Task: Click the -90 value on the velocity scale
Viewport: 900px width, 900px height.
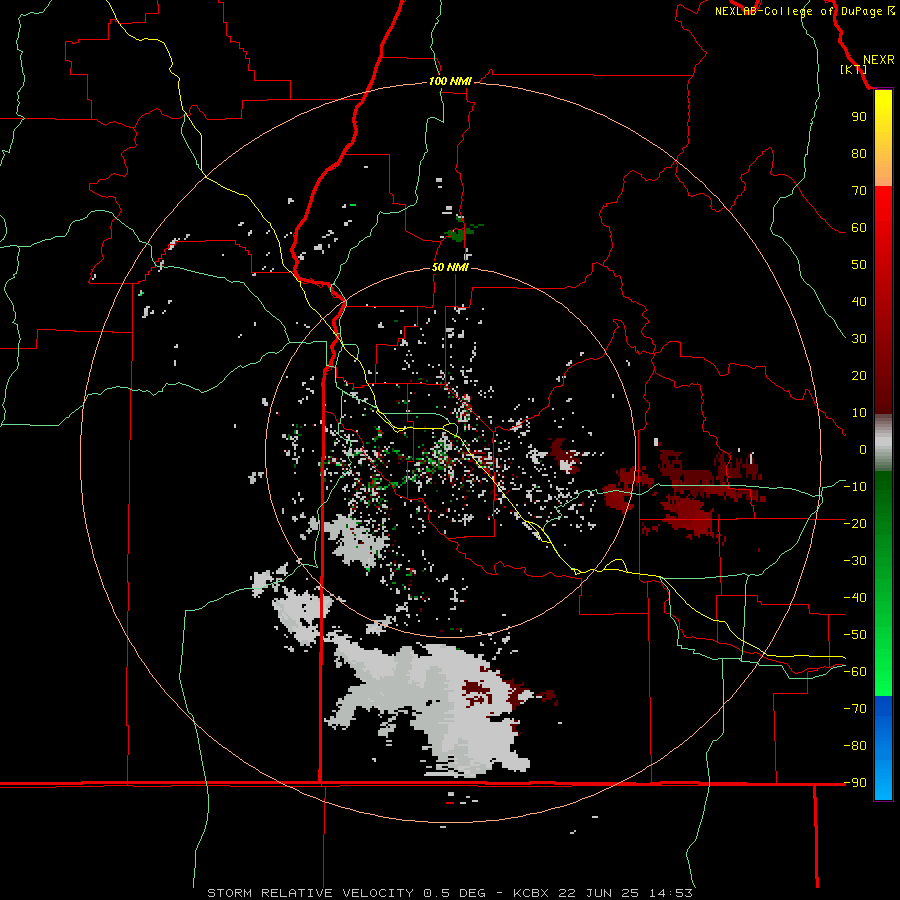Action: pos(855,783)
